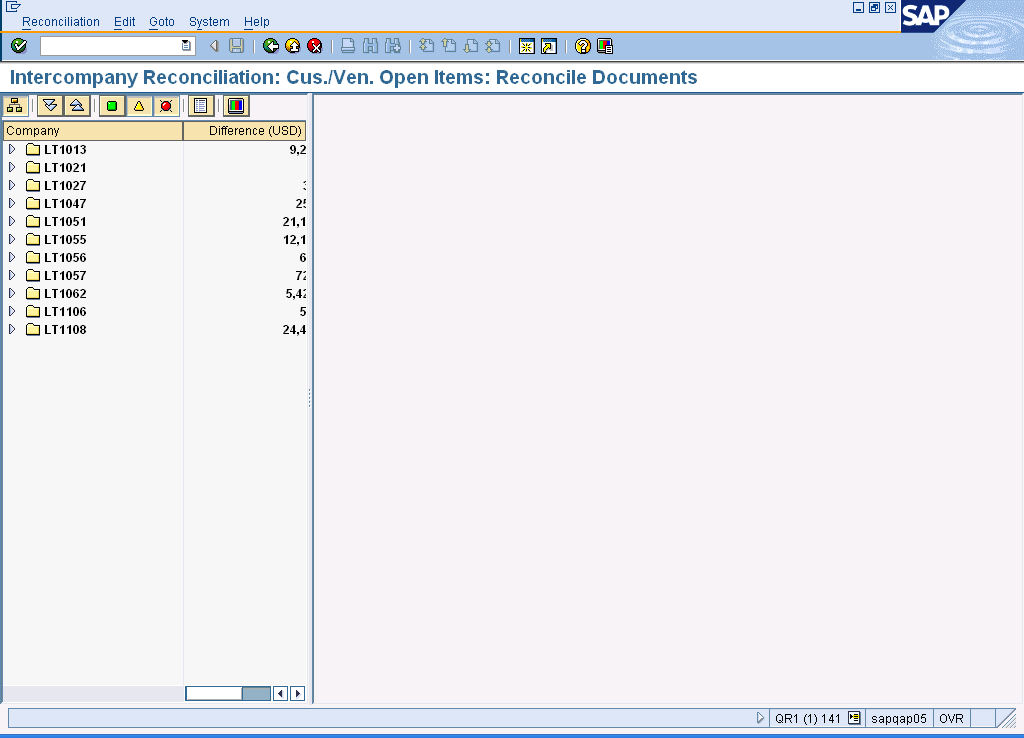Expand the LT1056 company node

[12, 257]
